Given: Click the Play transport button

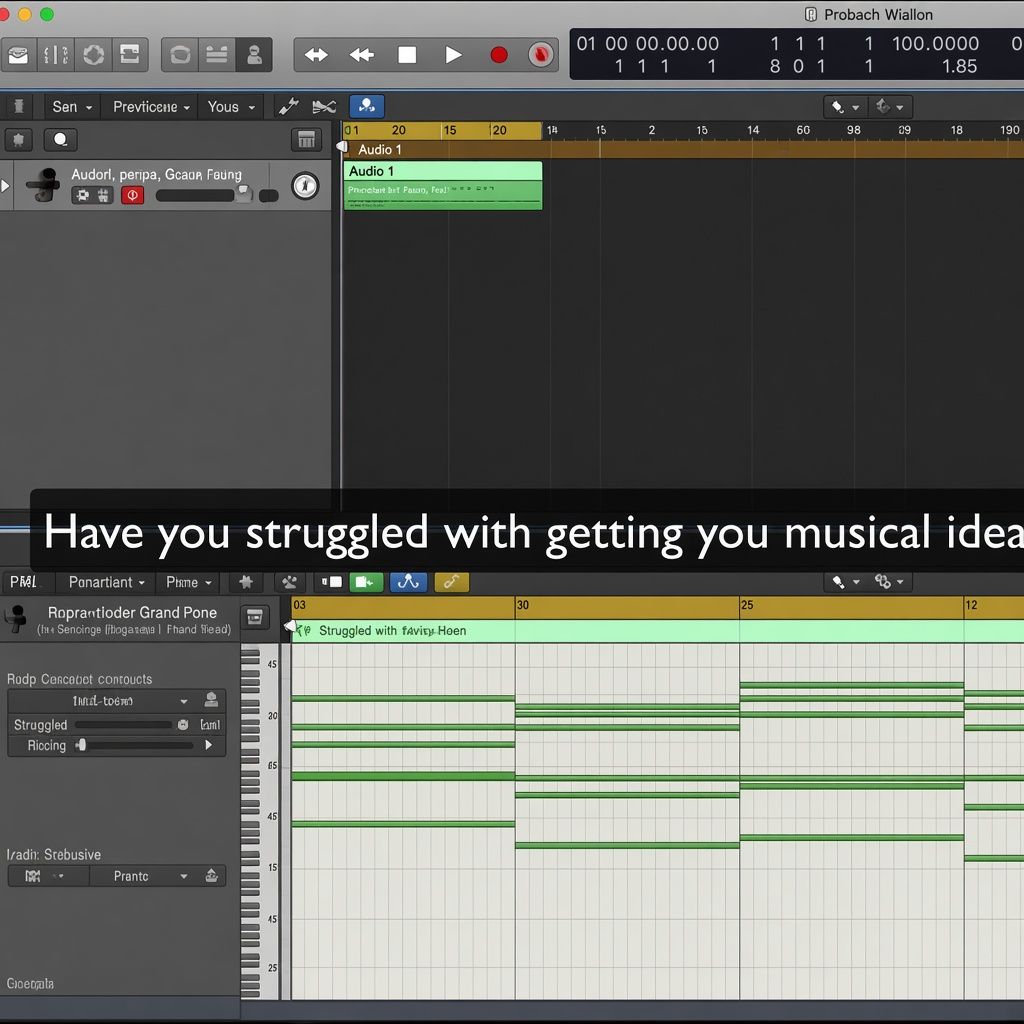Looking at the screenshot, I should pos(453,55).
